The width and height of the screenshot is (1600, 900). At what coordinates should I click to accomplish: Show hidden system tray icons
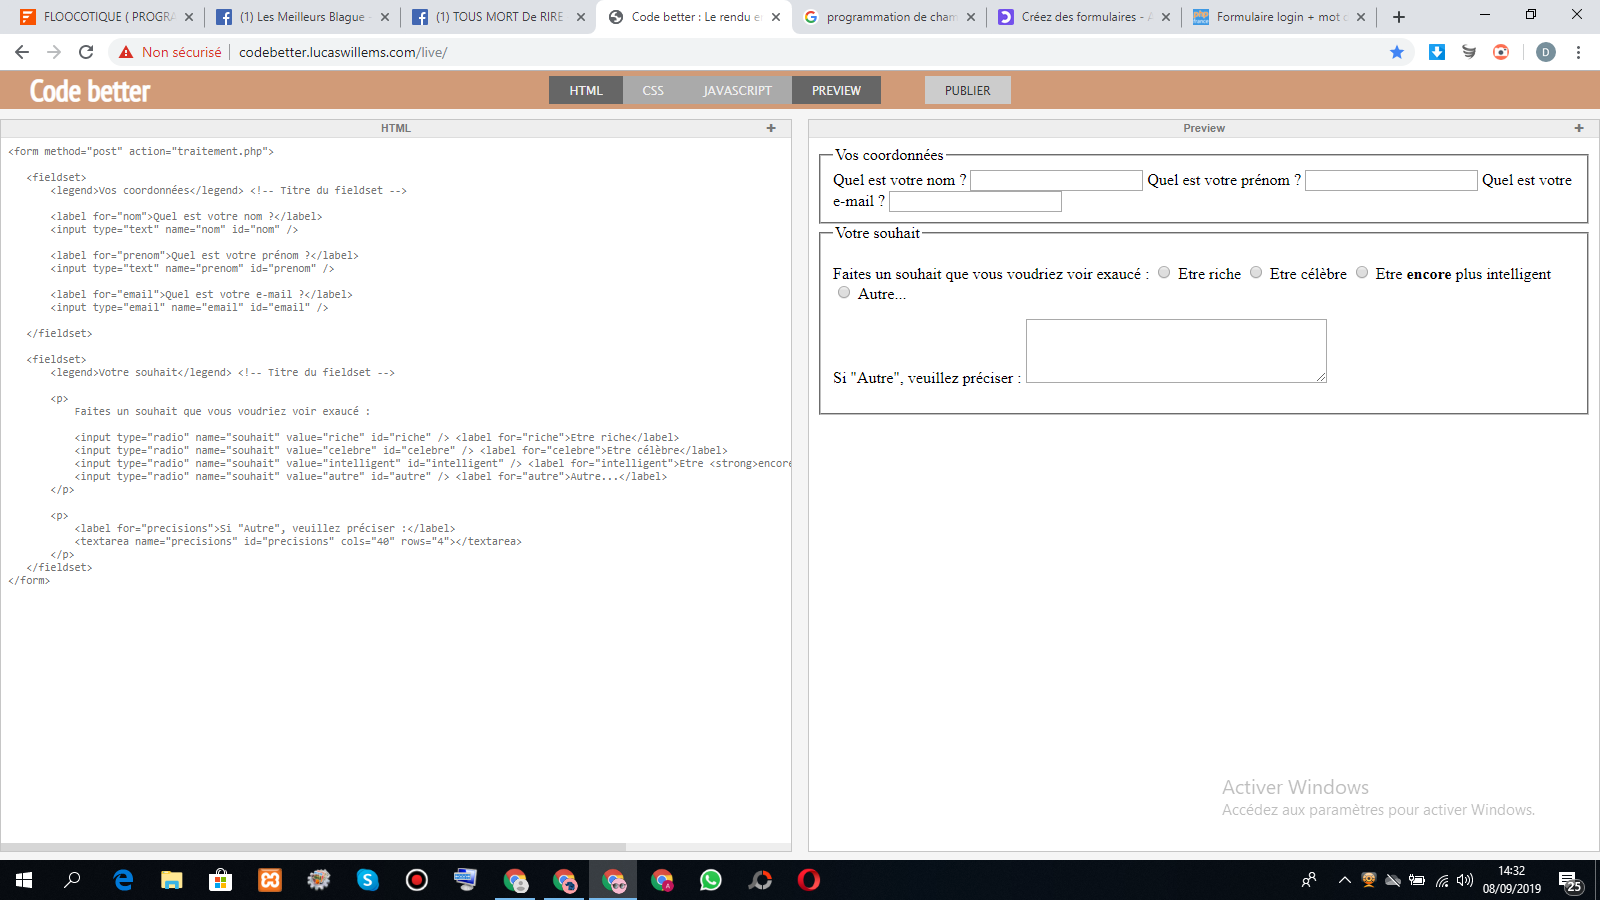click(1344, 880)
